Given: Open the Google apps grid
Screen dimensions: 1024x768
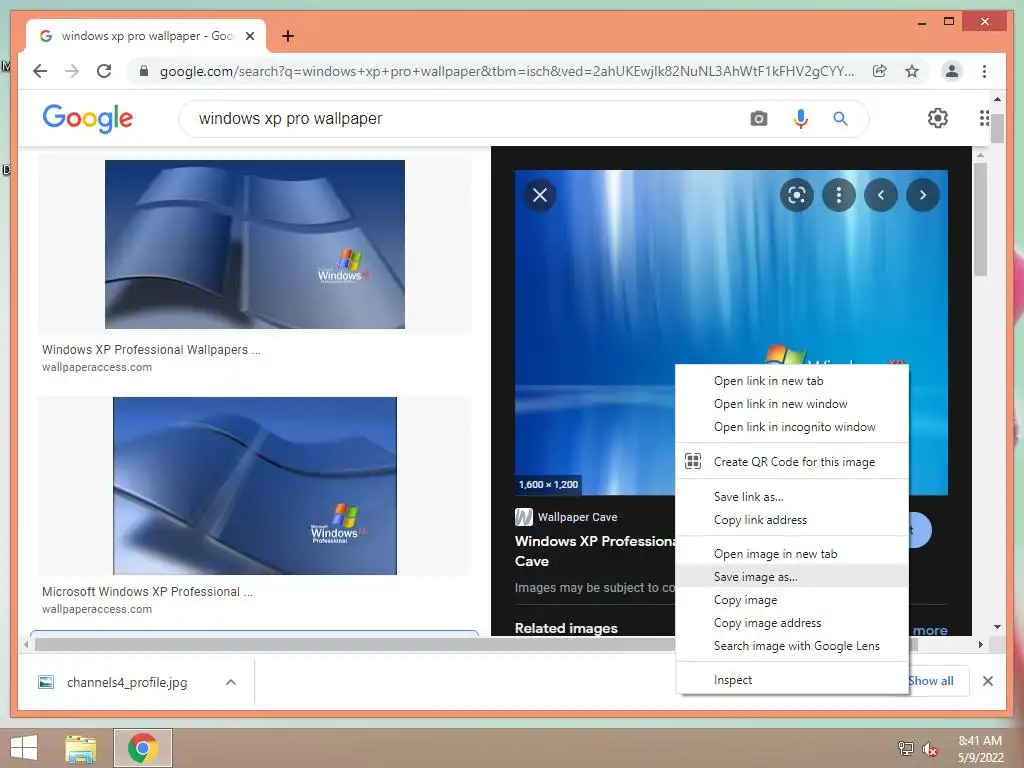Looking at the screenshot, I should (984, 118).
